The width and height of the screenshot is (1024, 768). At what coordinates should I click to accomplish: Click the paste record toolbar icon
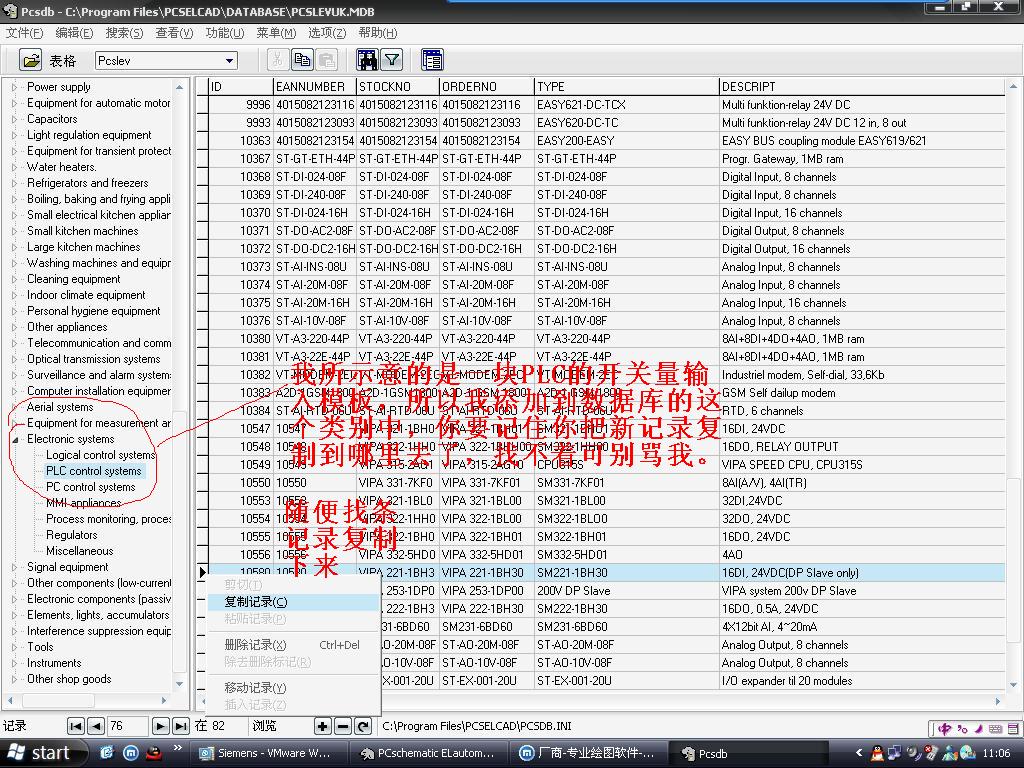point(327,61)
